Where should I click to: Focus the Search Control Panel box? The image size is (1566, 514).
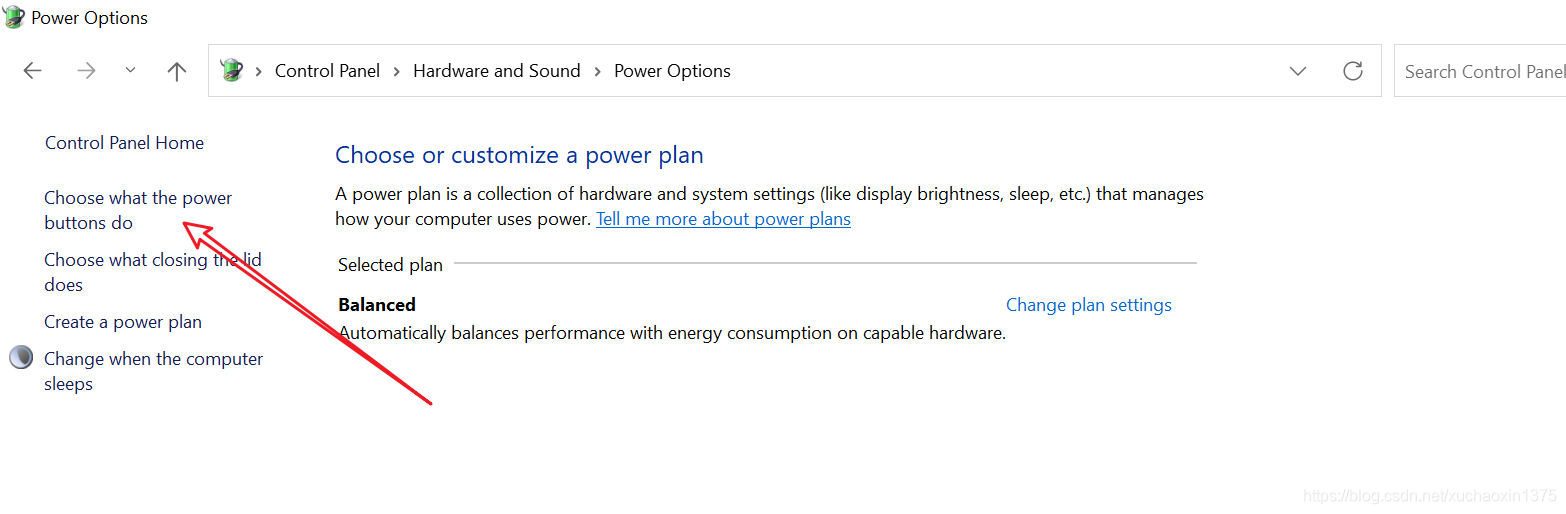(x=1480, y=71)
